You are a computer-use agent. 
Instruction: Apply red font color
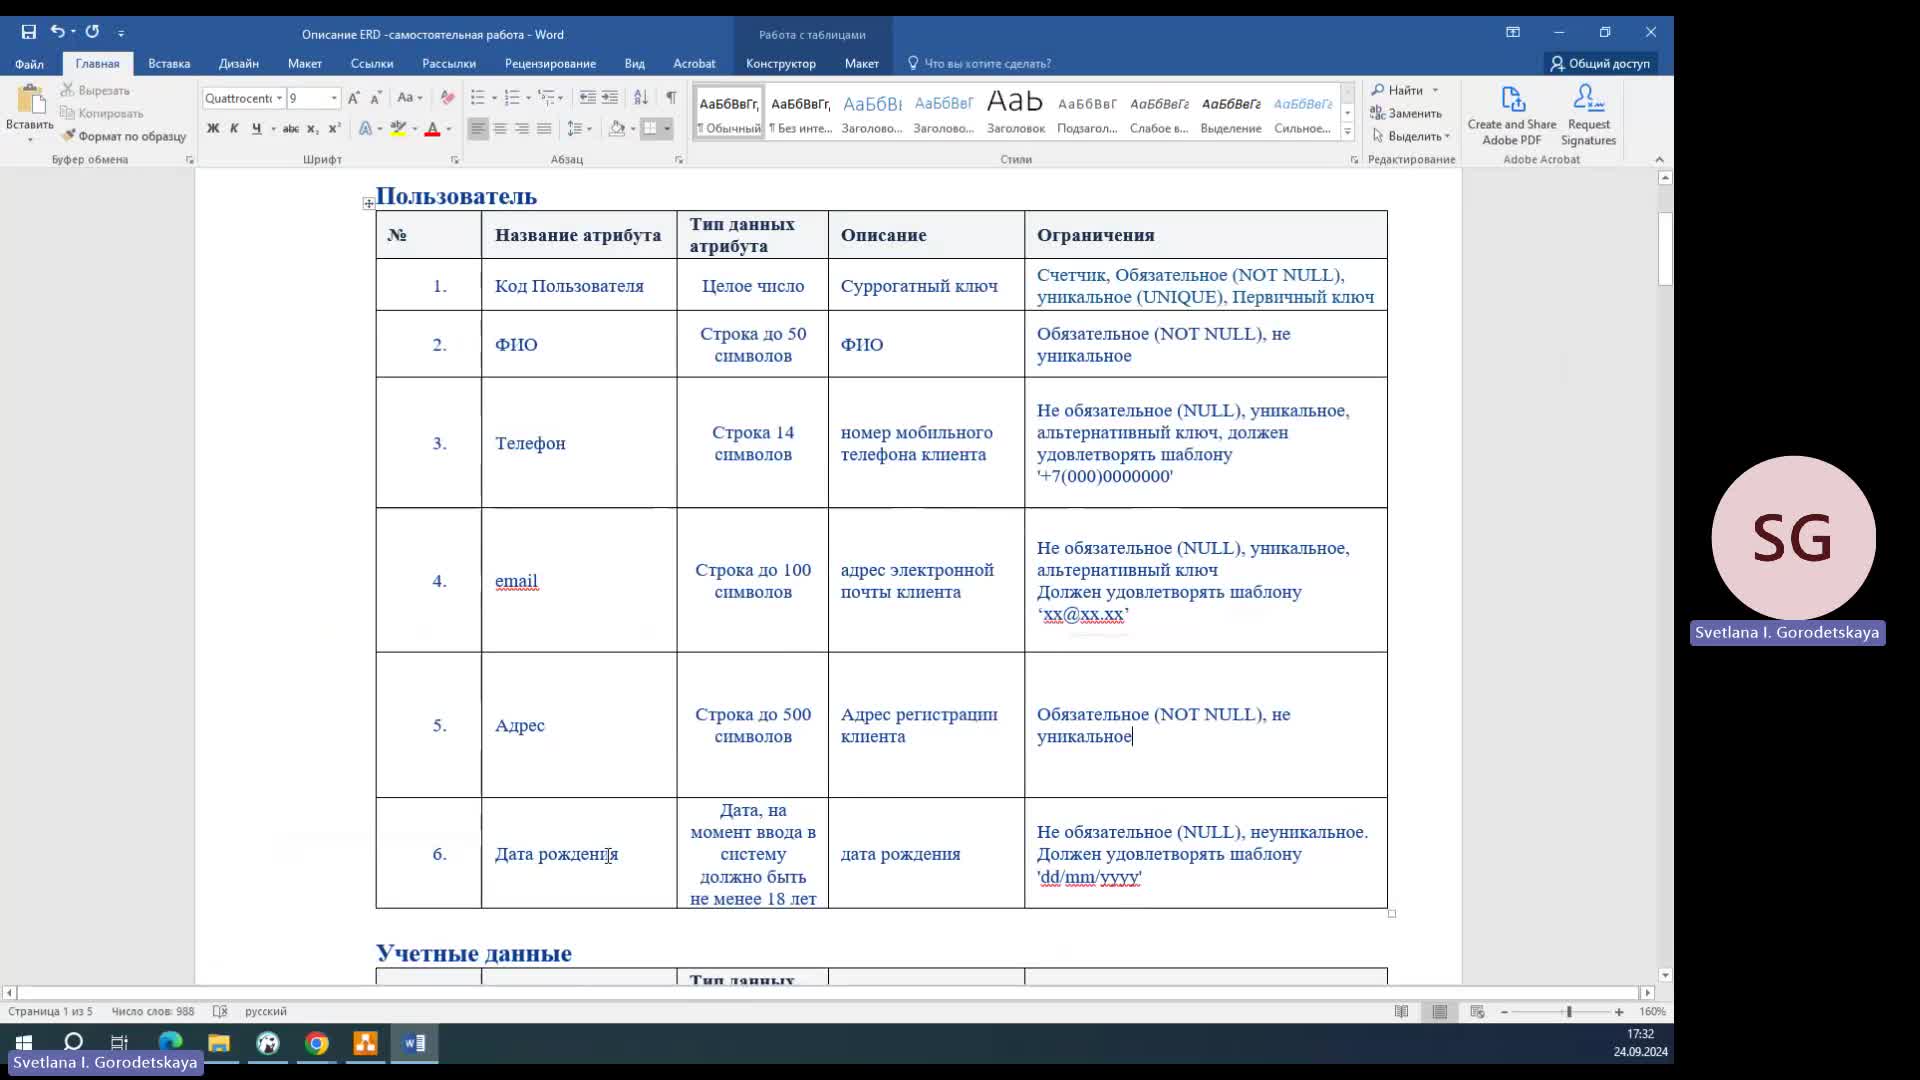click(x=432, y=128)
